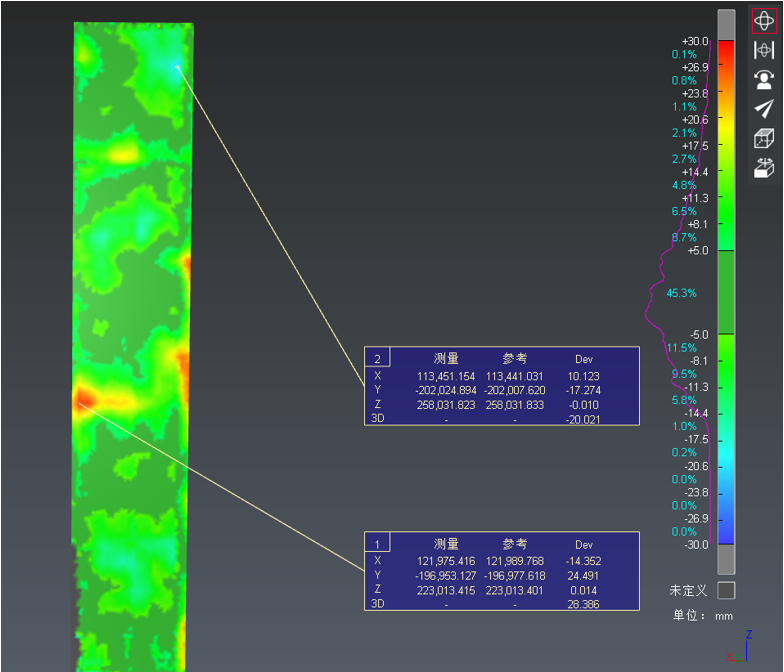Click the +14.4 scale label
The width and height of the screenshot is (784, 672).
coord(695,172)
